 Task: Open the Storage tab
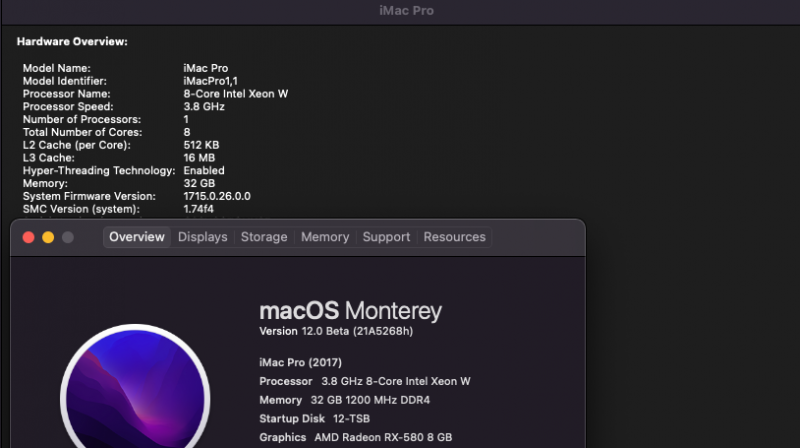(x=264, y=237)
